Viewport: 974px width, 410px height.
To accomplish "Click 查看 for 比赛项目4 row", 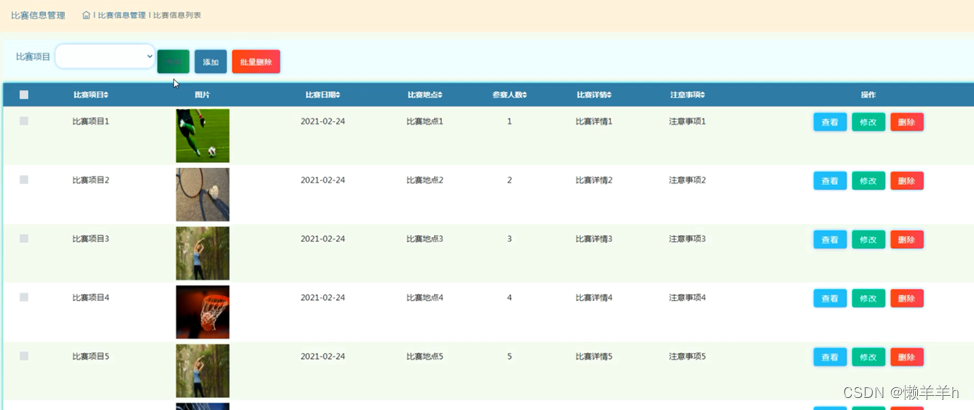I will click(830, 299).
